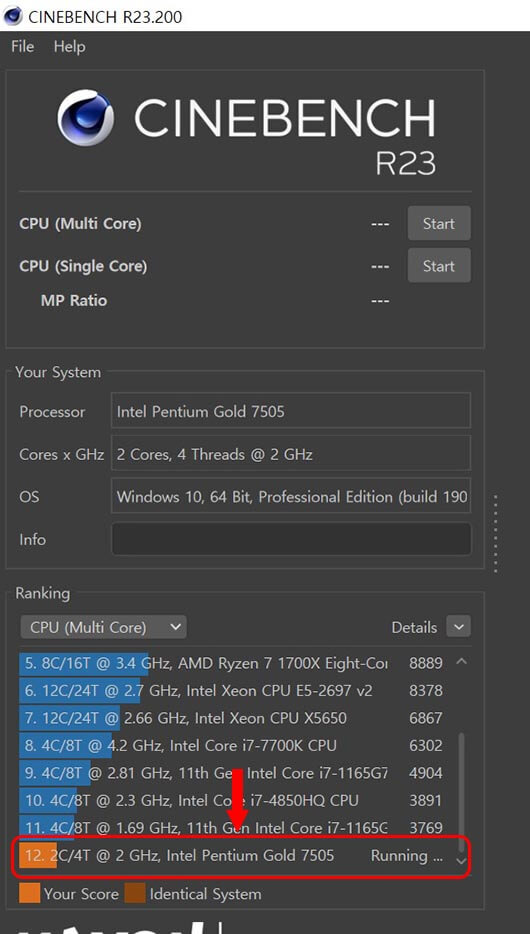Select the Xeon CPU E5-2697 v2 ranking row

tap(233, 690)
